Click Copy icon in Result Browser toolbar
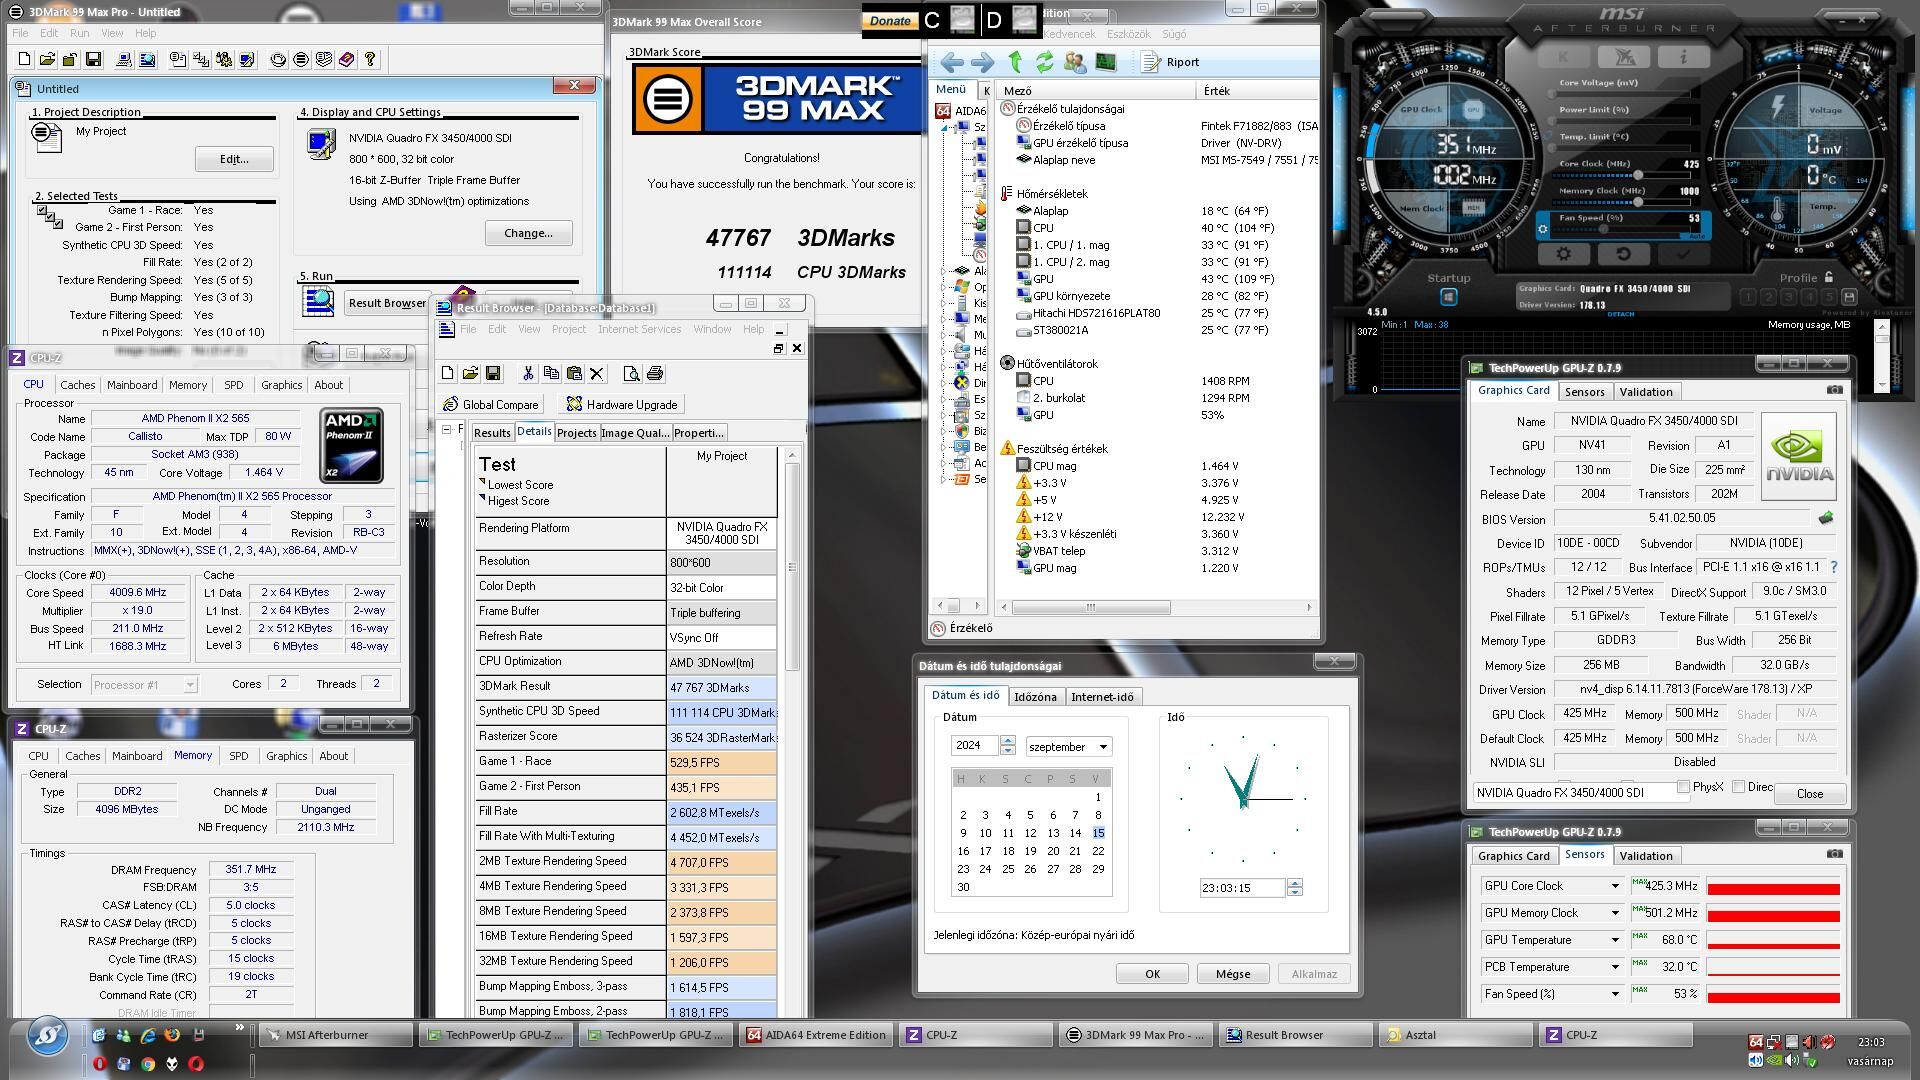1920x1080 pixels. [551, 373]
